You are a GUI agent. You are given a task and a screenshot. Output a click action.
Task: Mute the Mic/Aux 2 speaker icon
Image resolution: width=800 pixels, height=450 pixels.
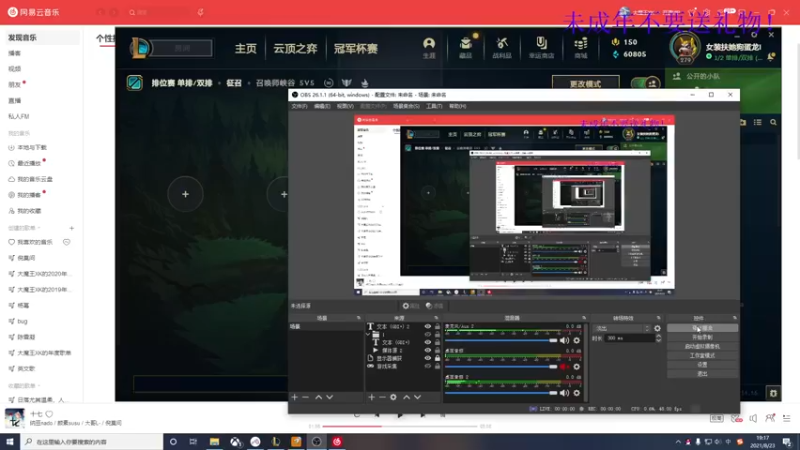click(564, 340)
